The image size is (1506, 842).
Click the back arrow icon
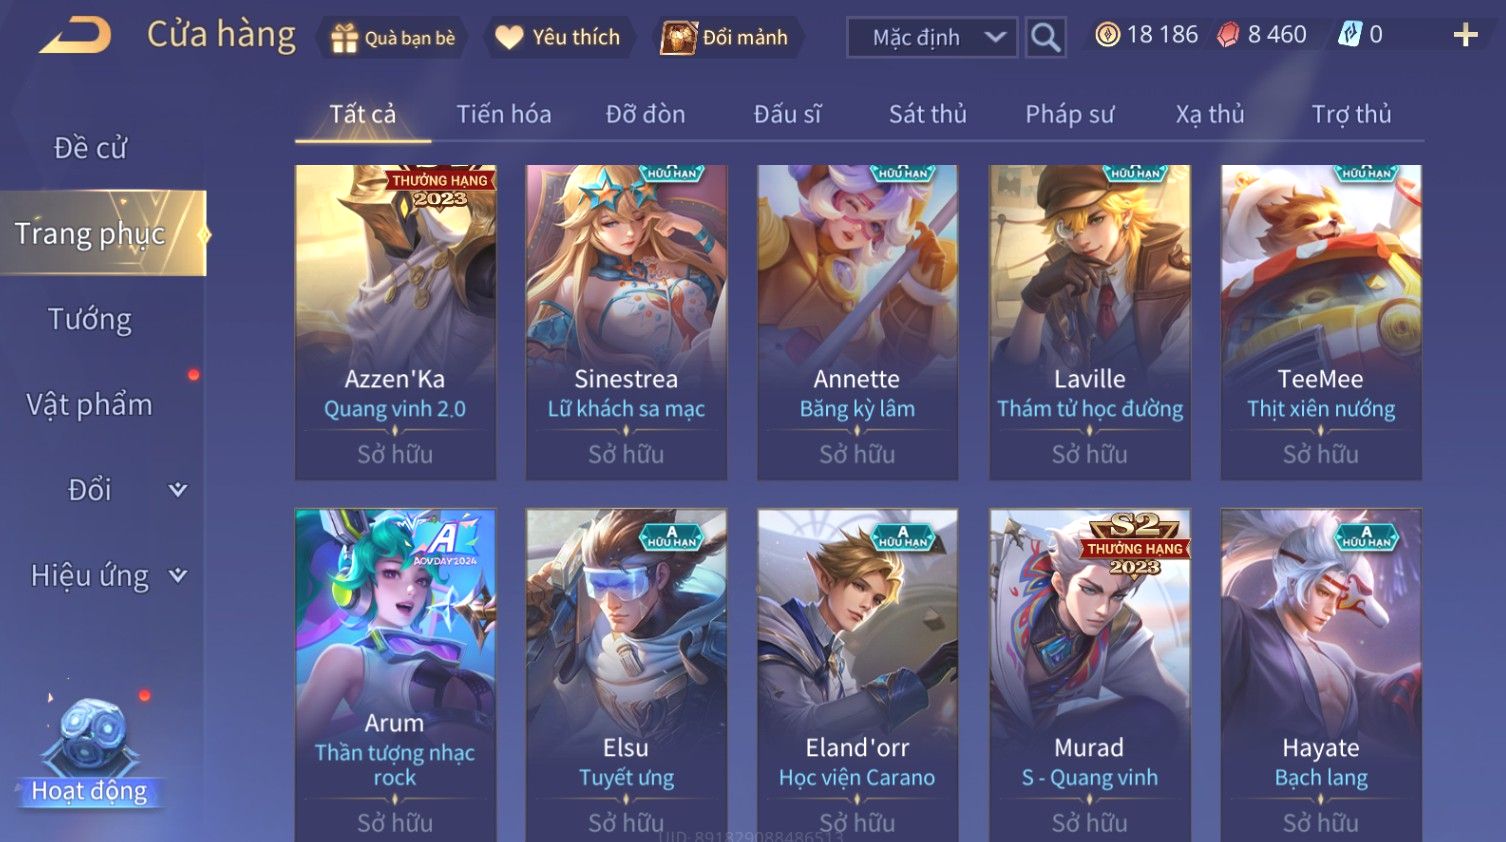tap(75, 36)
